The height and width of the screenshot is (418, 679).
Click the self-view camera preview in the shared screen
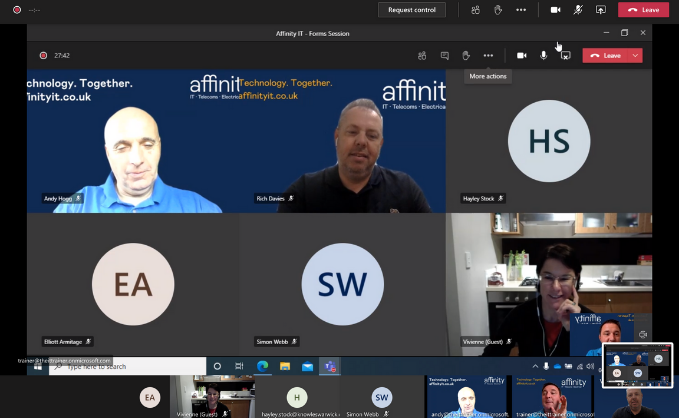[x=603, y=334]
